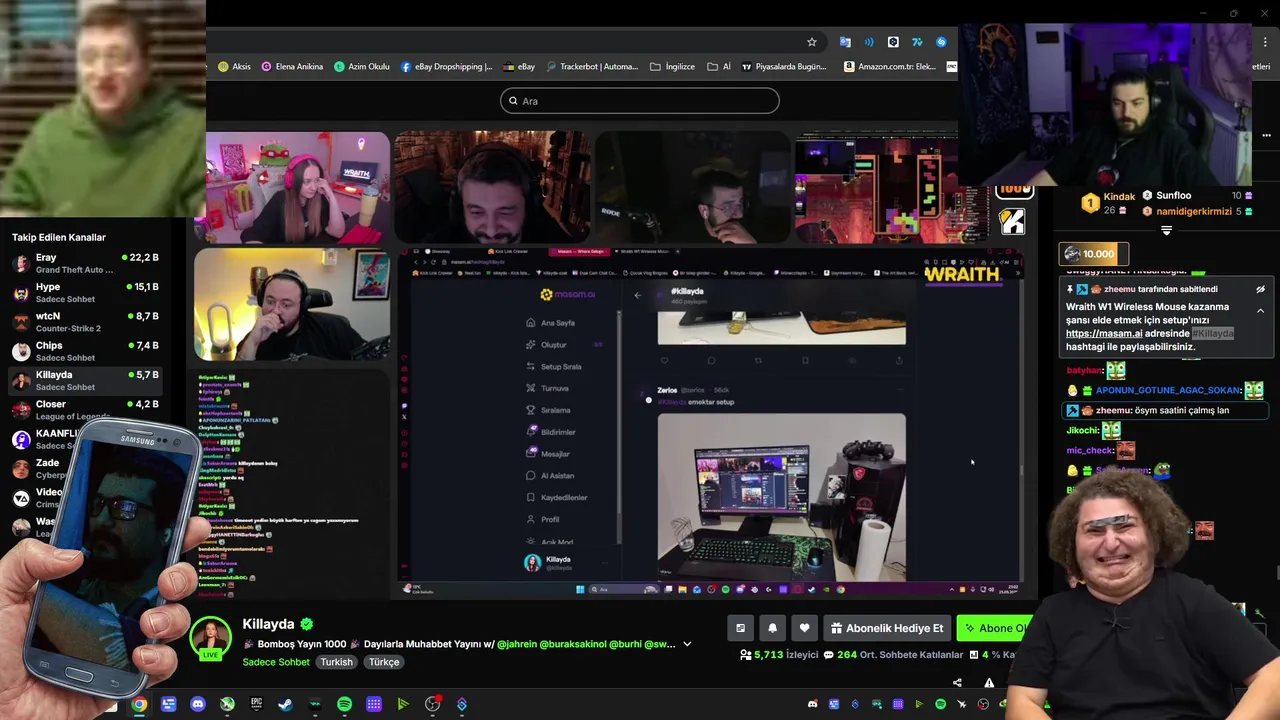Open Spotify from the taskbar
The width and height of the screenshot is (1280, 720).
[x=345, y=705]
